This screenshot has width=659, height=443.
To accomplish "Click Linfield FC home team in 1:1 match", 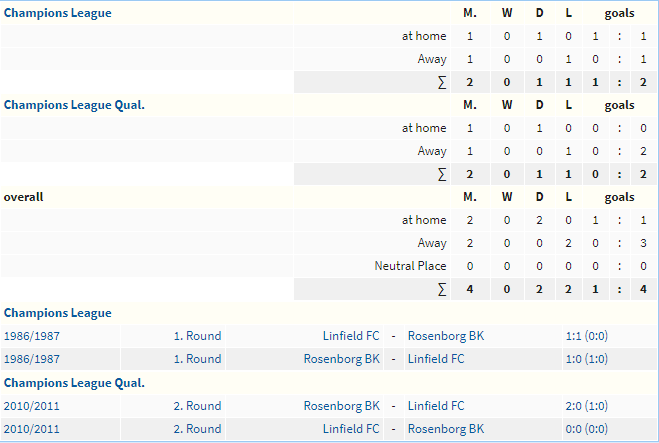I will [351, 336].
